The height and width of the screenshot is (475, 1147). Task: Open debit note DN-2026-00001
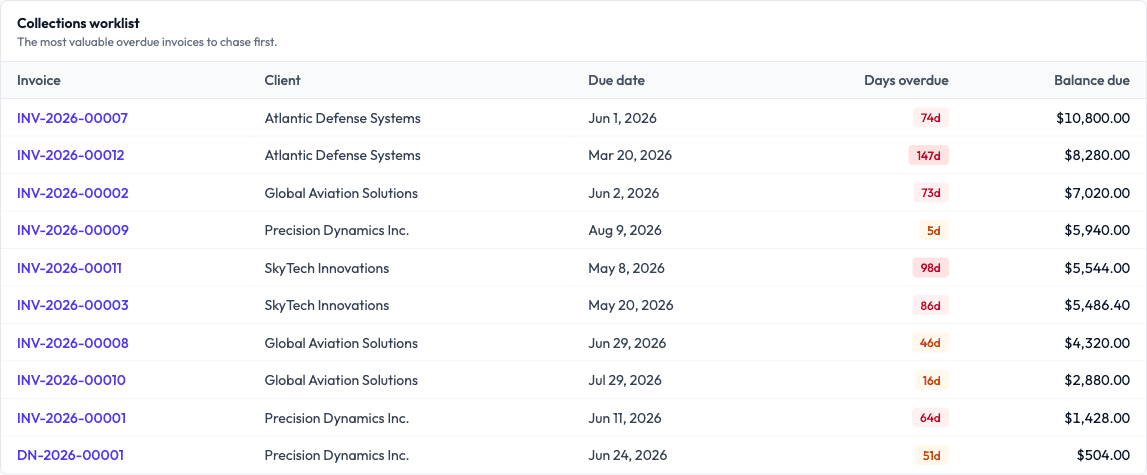point(70,455)
